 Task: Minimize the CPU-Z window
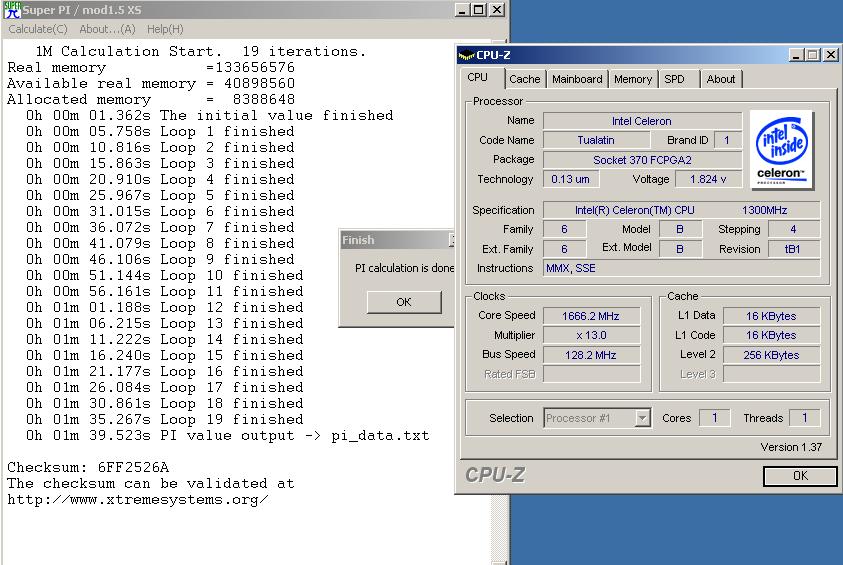(797, 55)
